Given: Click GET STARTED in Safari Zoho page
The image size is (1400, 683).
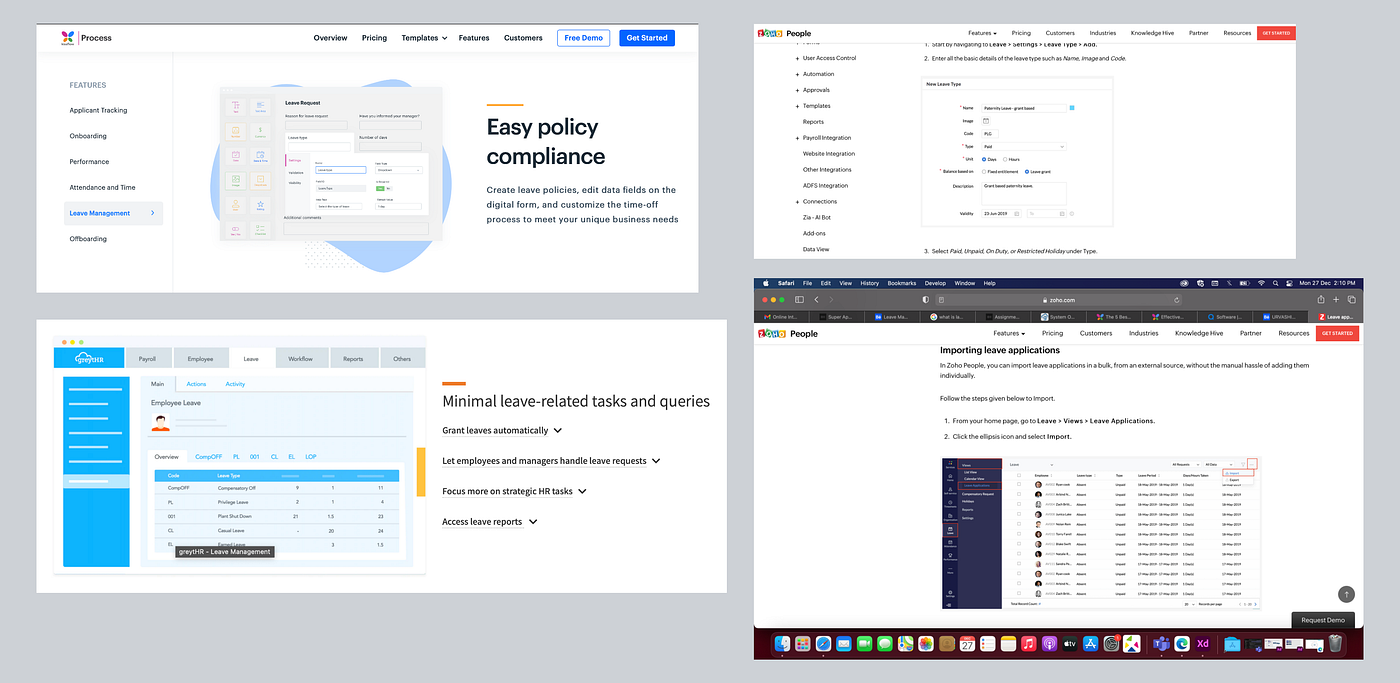Looking at the screenshot, I should pyautogui.click(x=1337, y=333).
